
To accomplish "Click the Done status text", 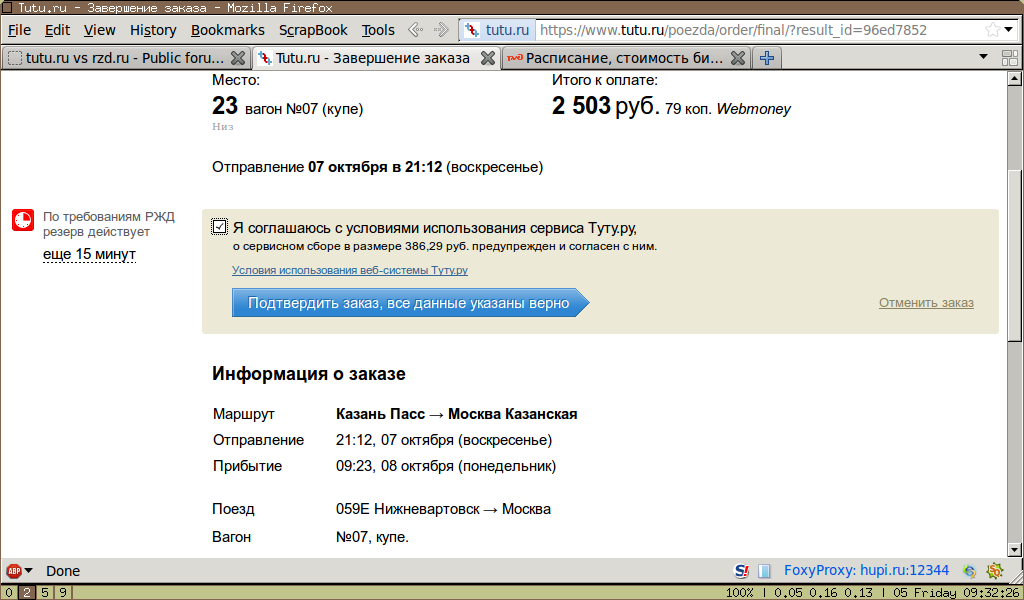I will coord(63,571).
